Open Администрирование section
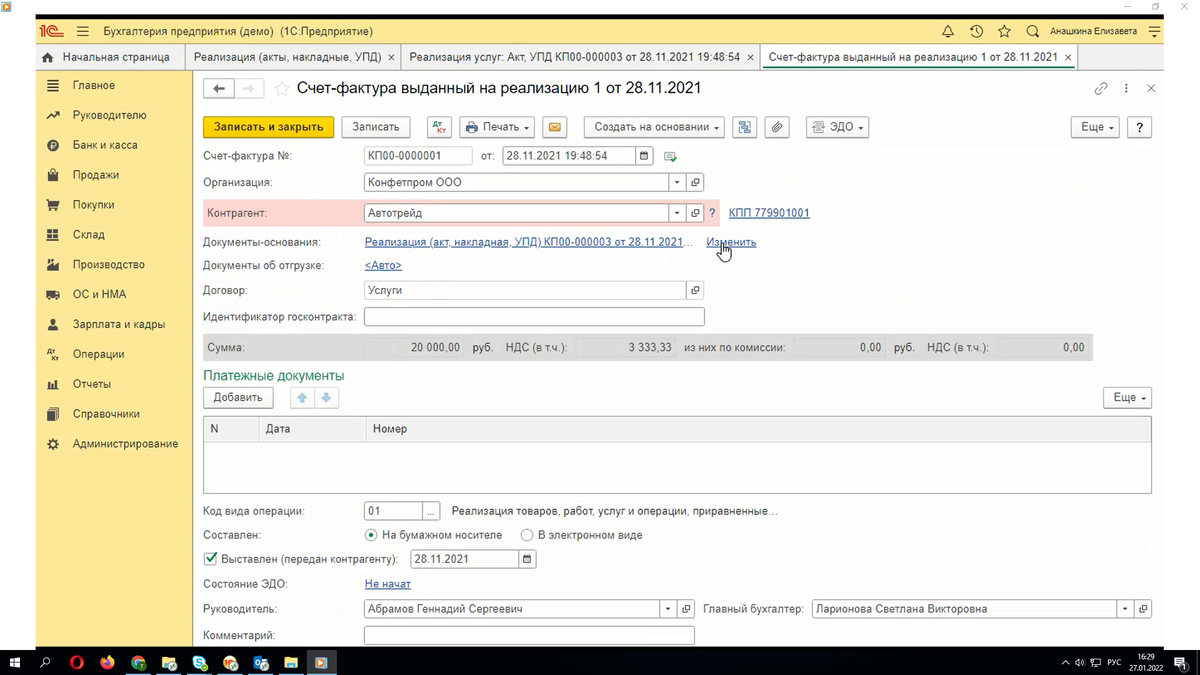Screen dimensions: 1200x675 point(125,444)
